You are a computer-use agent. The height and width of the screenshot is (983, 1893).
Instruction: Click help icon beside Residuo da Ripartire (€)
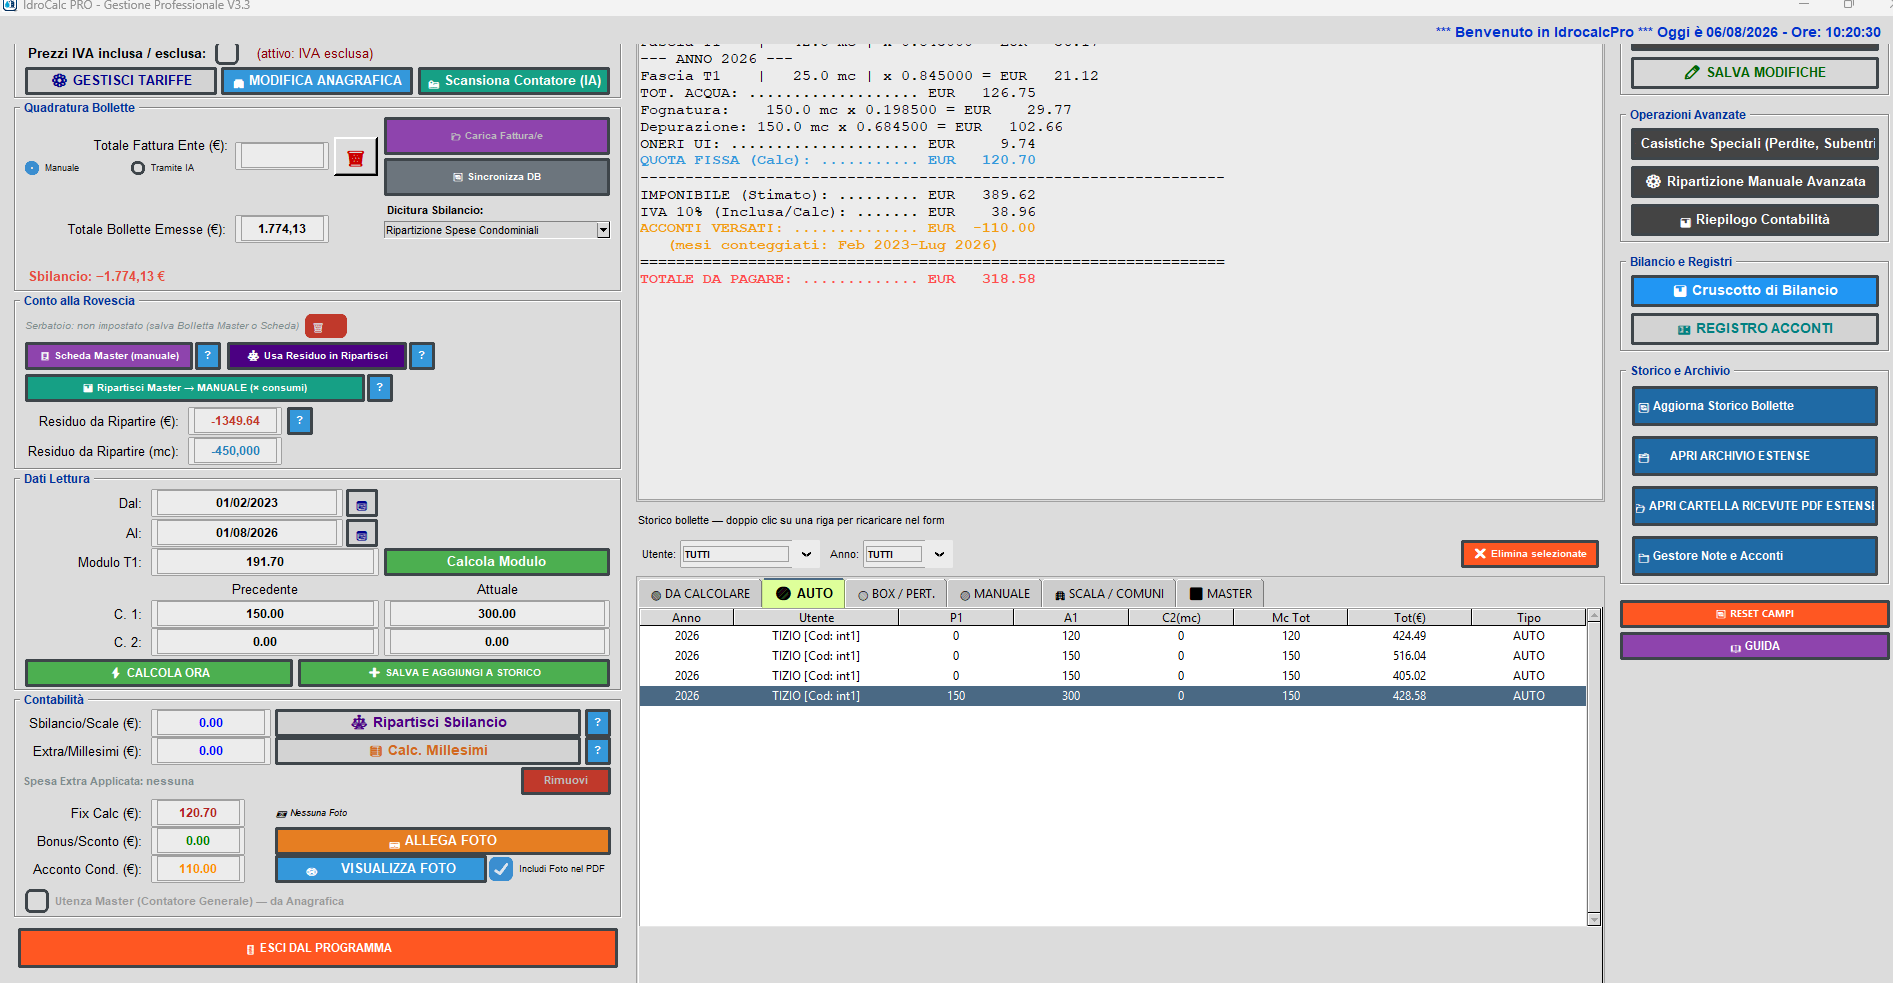[x=299, y=421]
